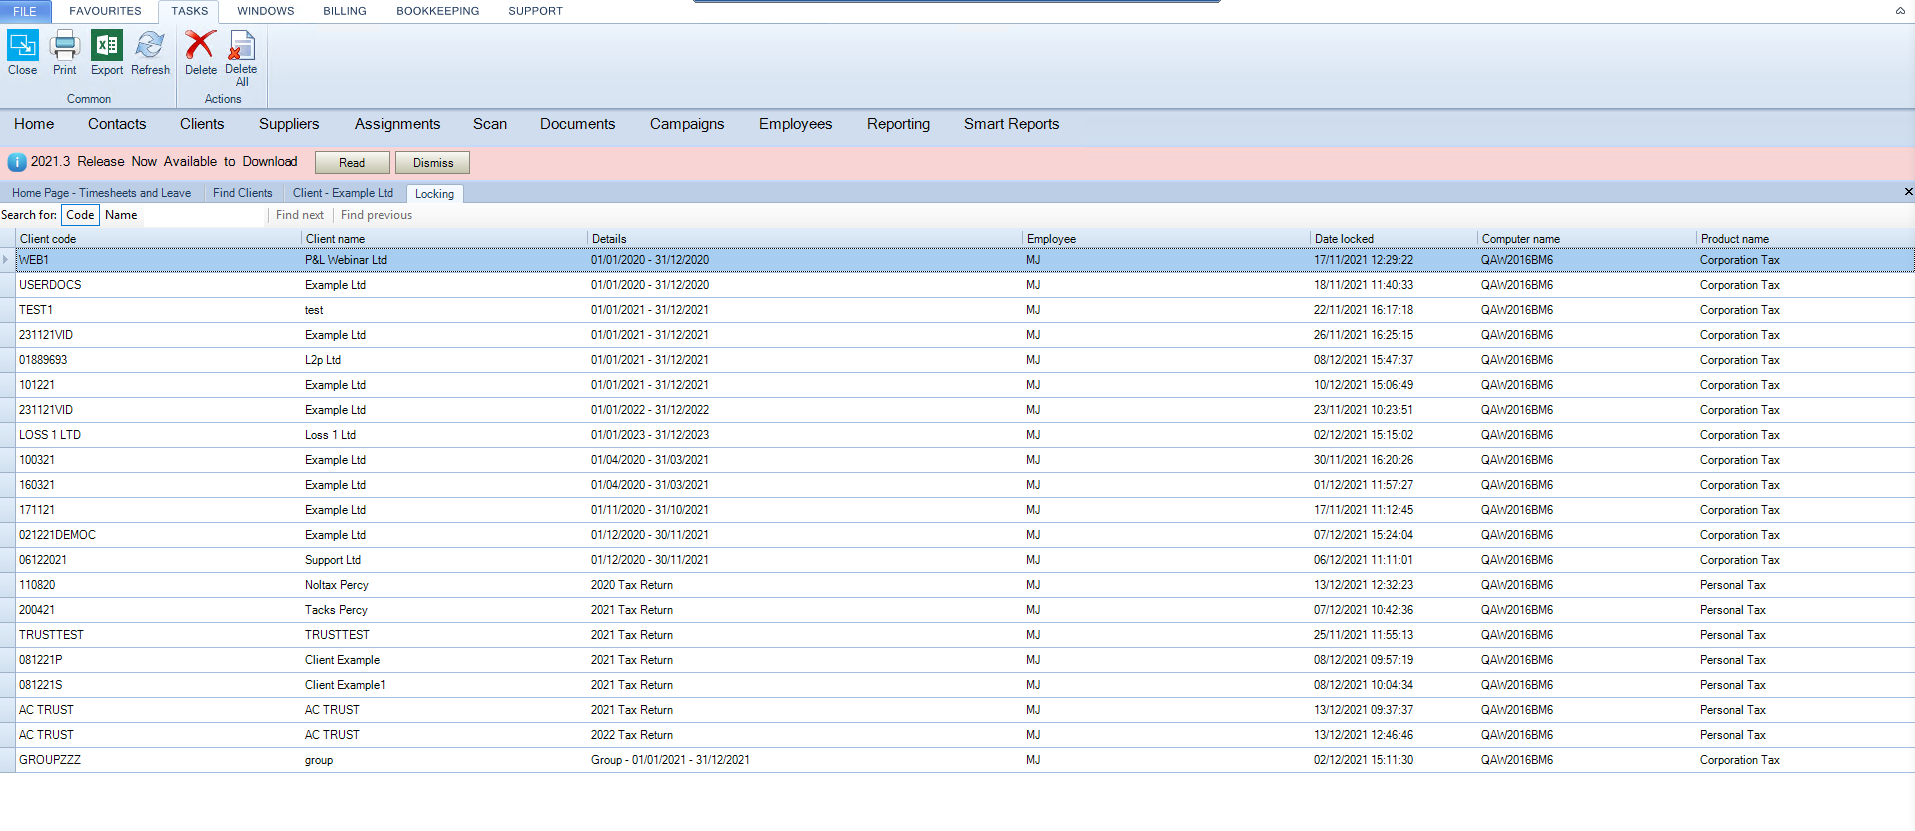Open Suppliers in navigation bar

(289, 124)
